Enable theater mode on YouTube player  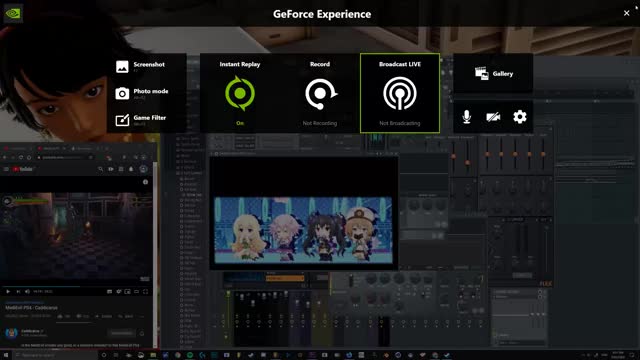click(x=136, y=291)
